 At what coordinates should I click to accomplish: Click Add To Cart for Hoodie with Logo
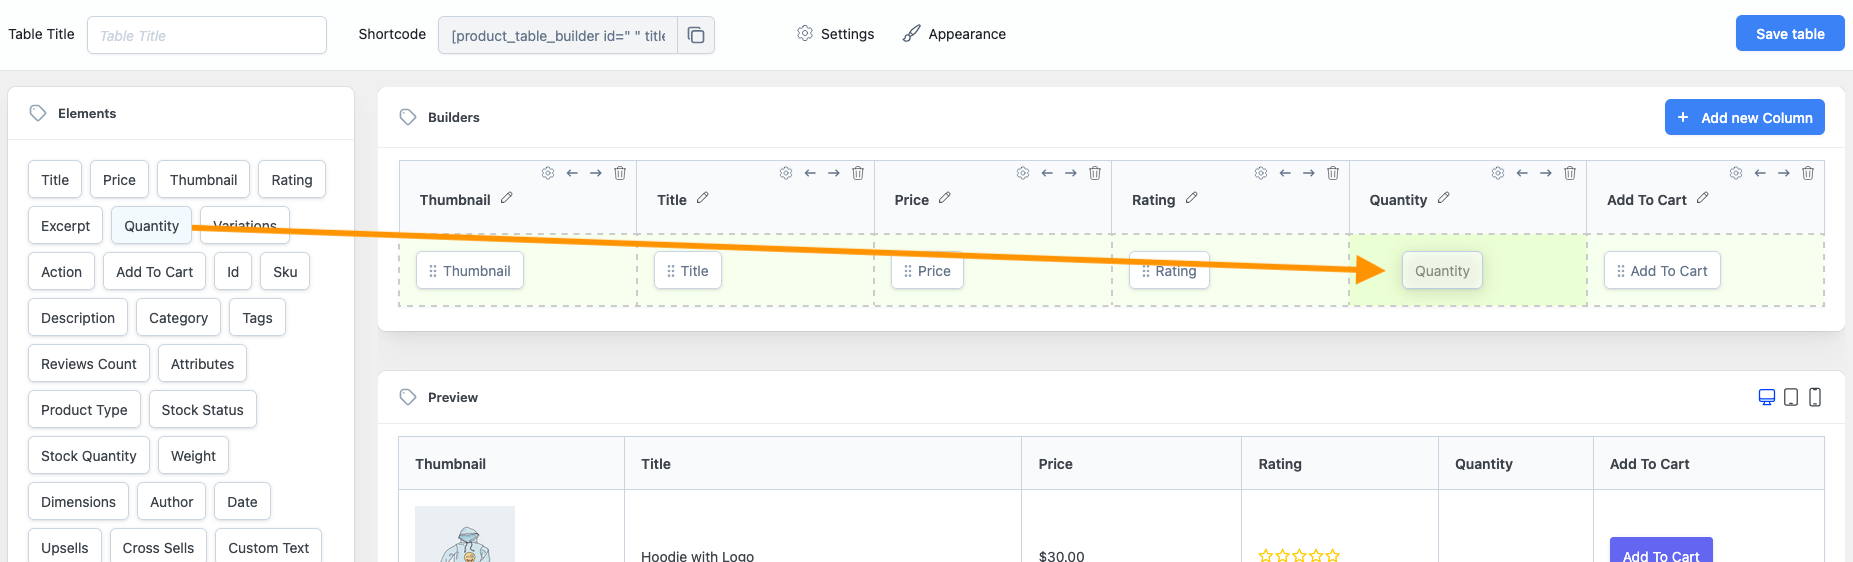tap(1661, 550)
